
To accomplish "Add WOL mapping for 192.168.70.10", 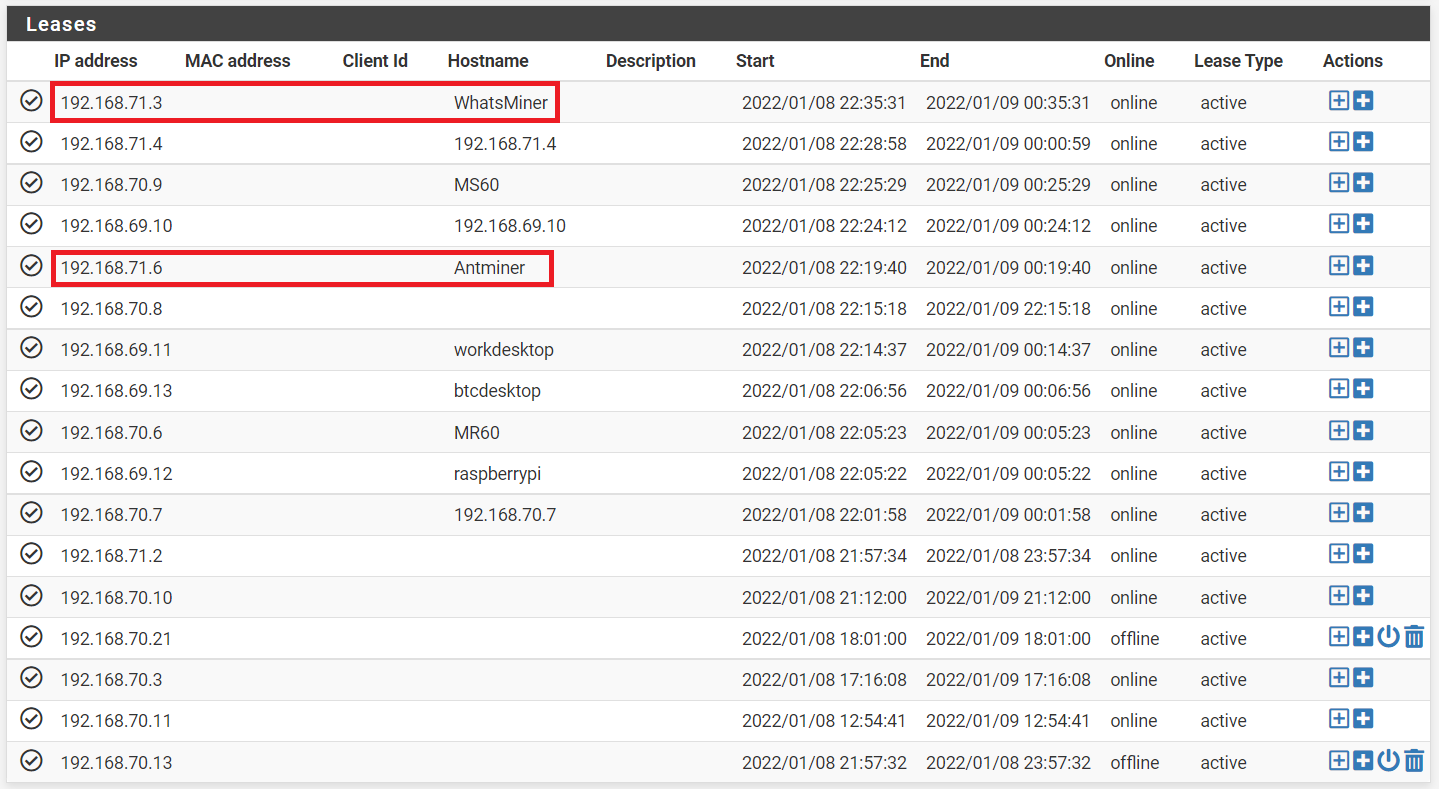I will tap(1363, 596).
